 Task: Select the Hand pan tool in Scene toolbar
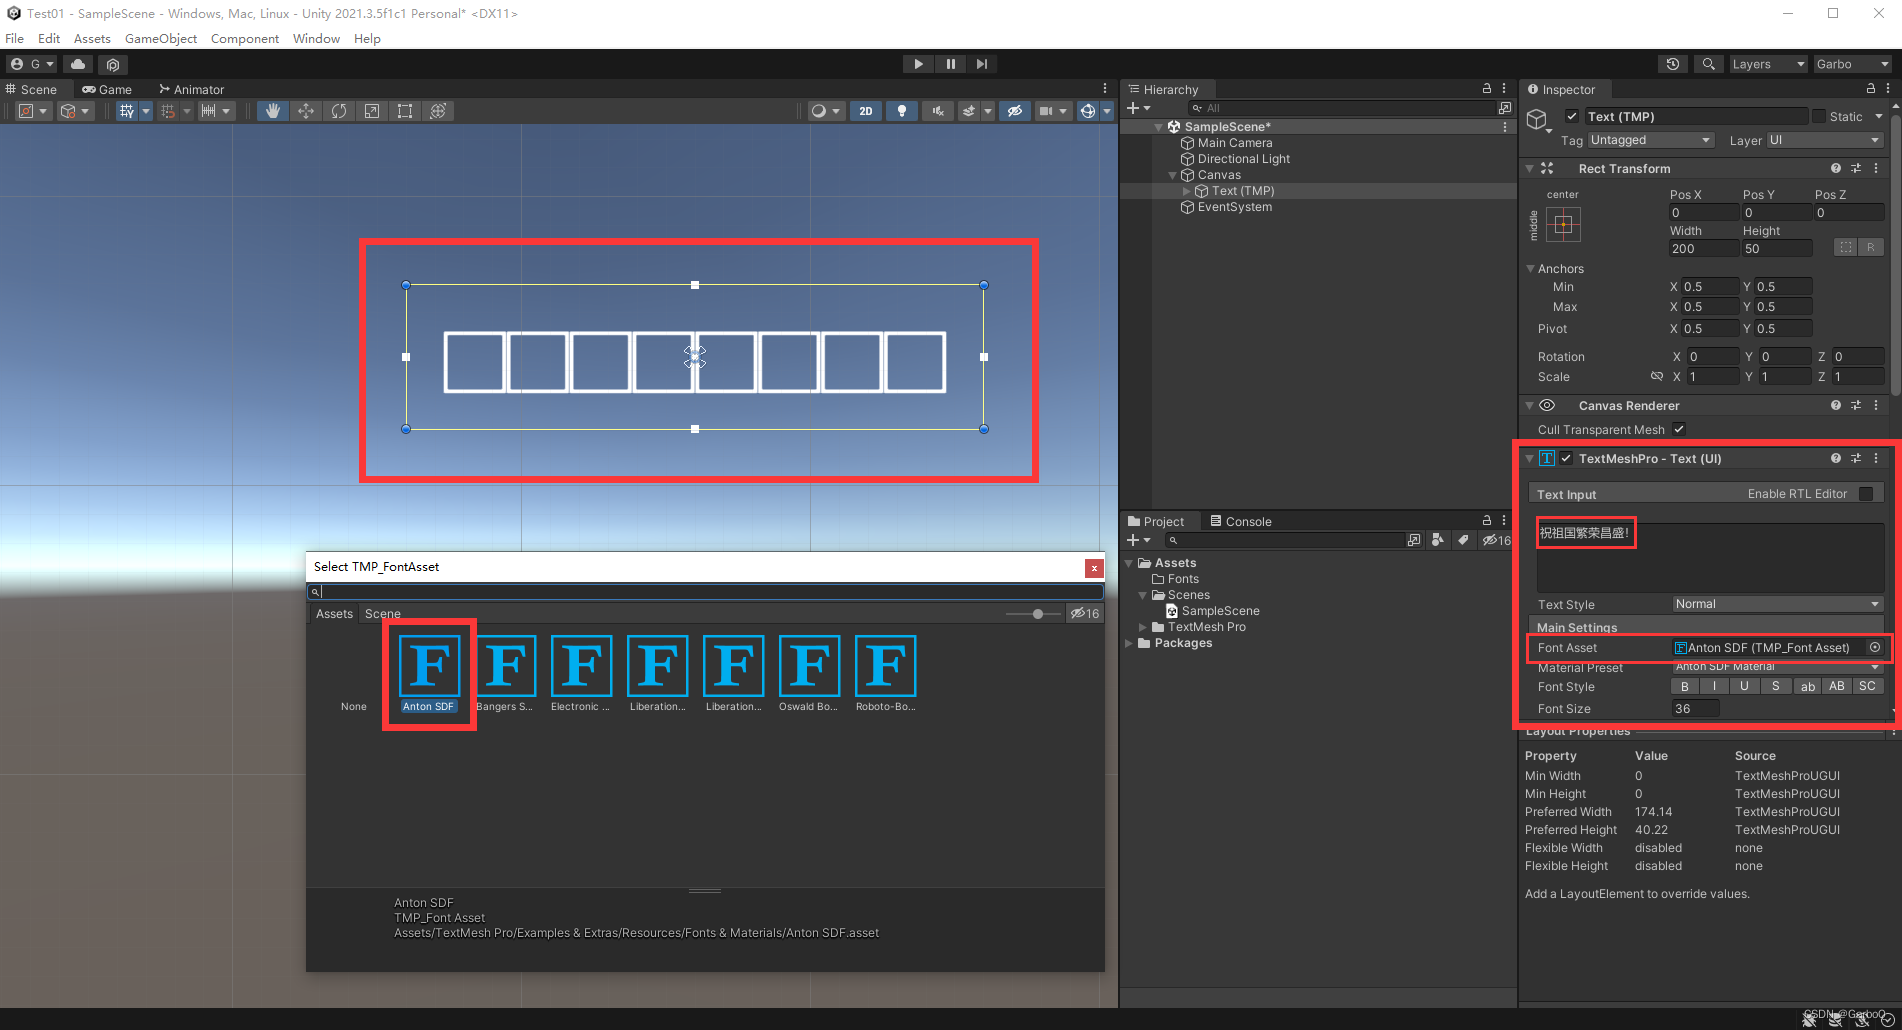272,110
